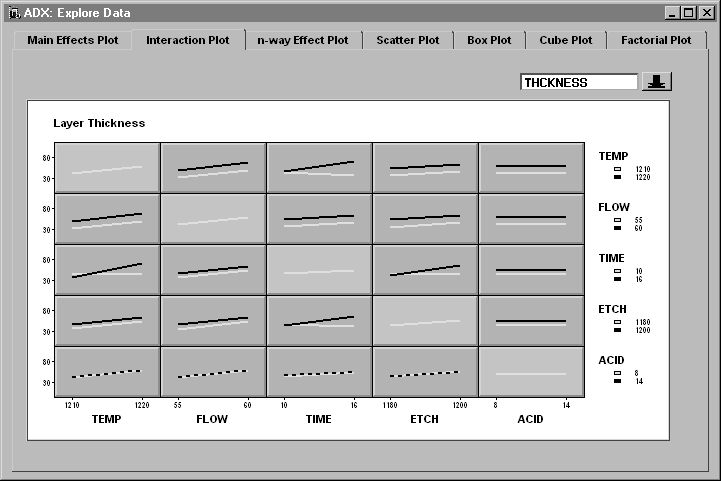This screenshot has height=481, width=721.
Task: Click the TIME by TIME diagonal plot cell
Action: coord(319,270)
